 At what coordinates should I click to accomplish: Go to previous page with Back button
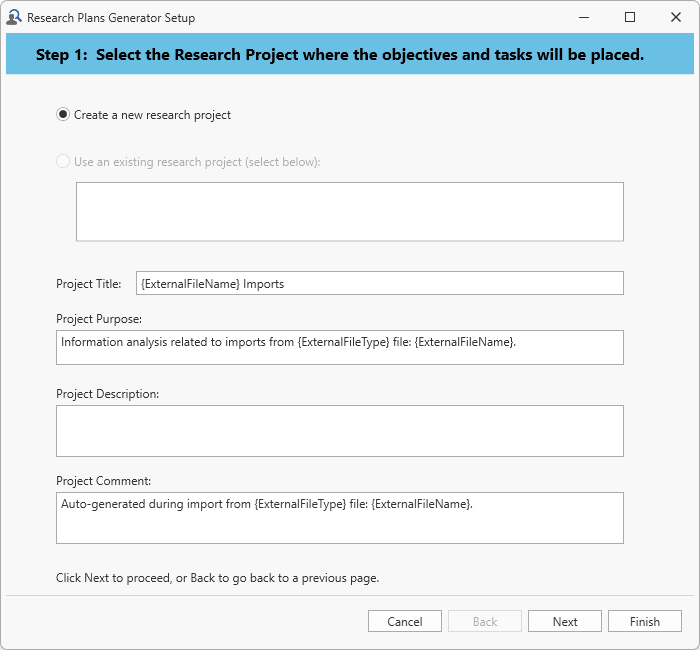(x=485, y=621)
